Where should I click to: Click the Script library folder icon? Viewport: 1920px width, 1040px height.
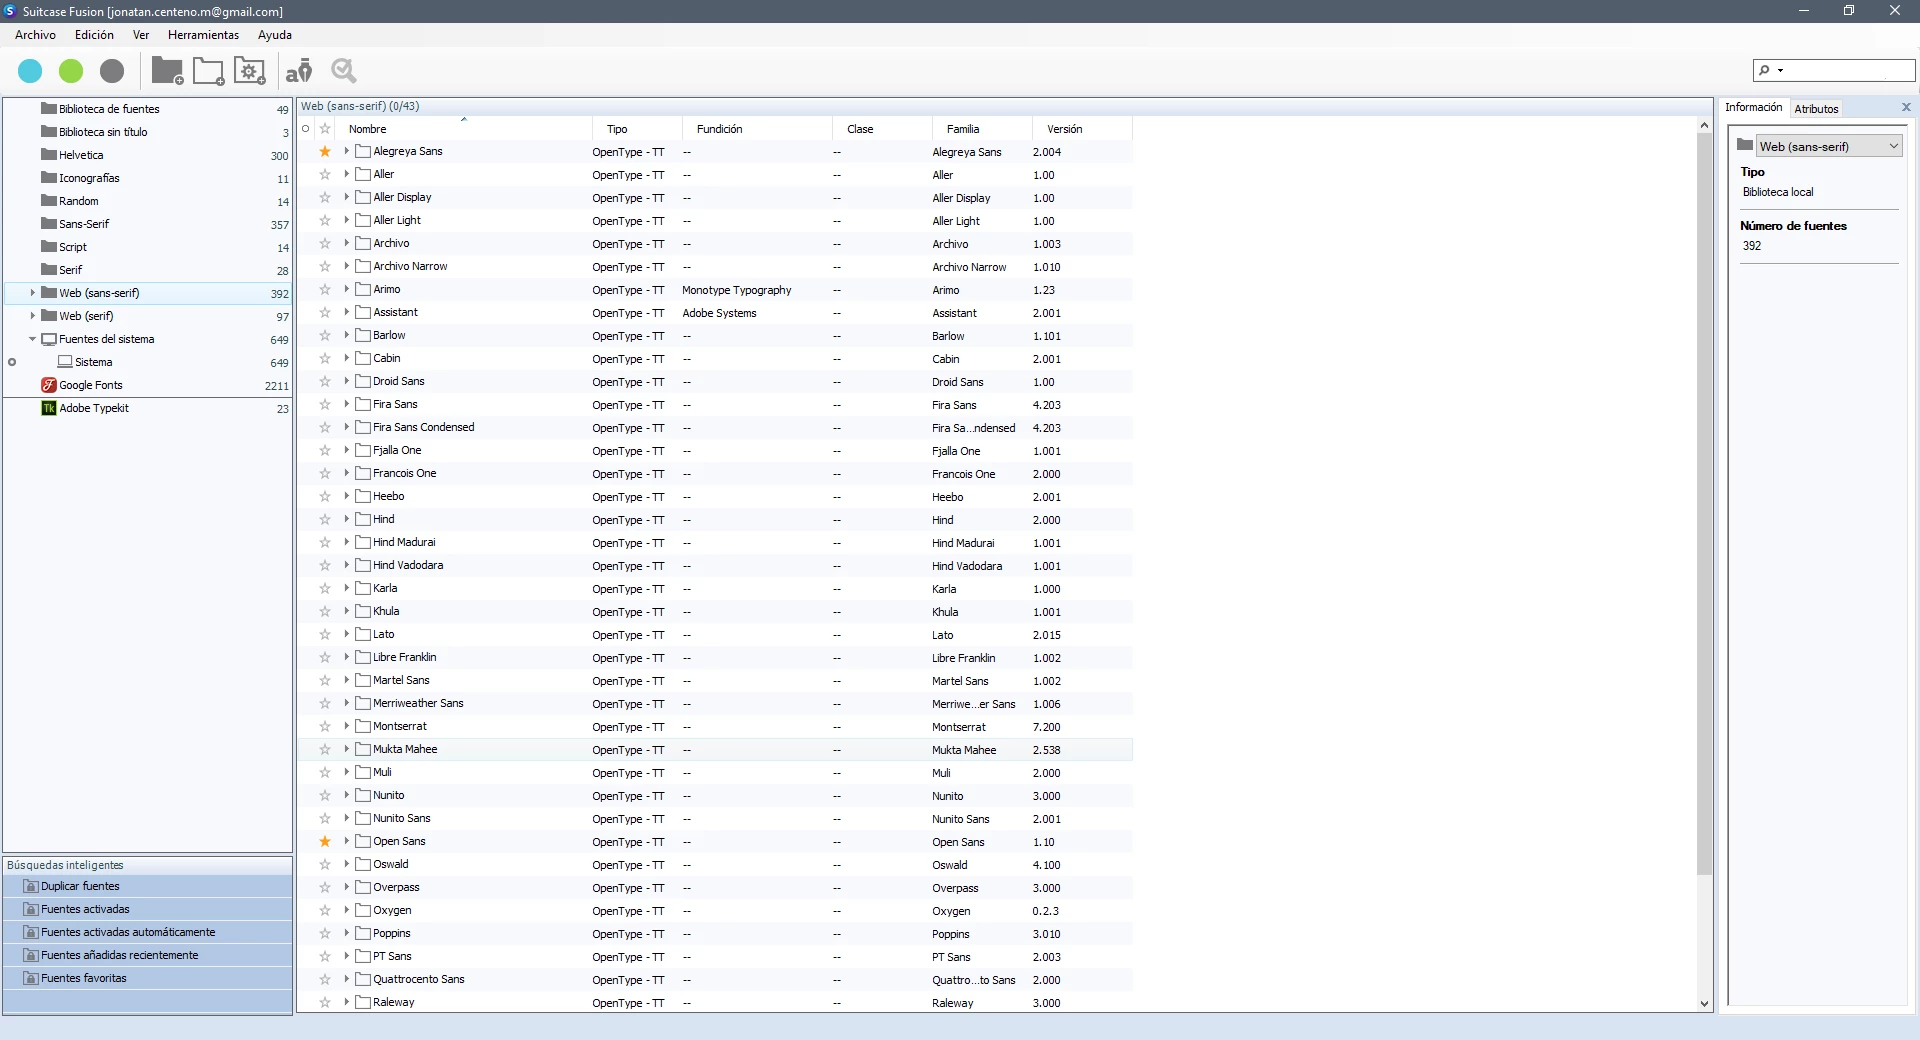tap(49, 247)
